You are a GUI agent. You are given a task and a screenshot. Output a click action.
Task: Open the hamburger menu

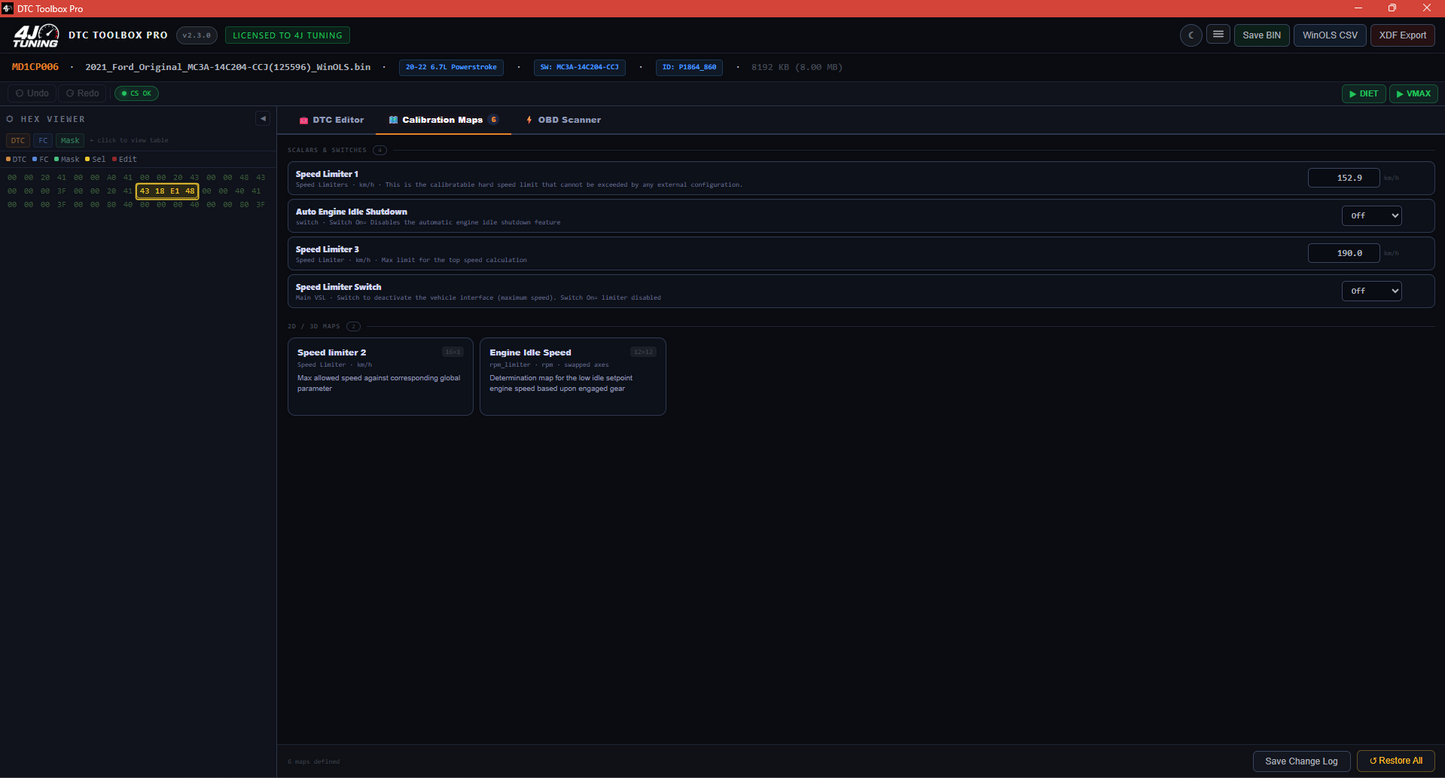[1218, 35]
